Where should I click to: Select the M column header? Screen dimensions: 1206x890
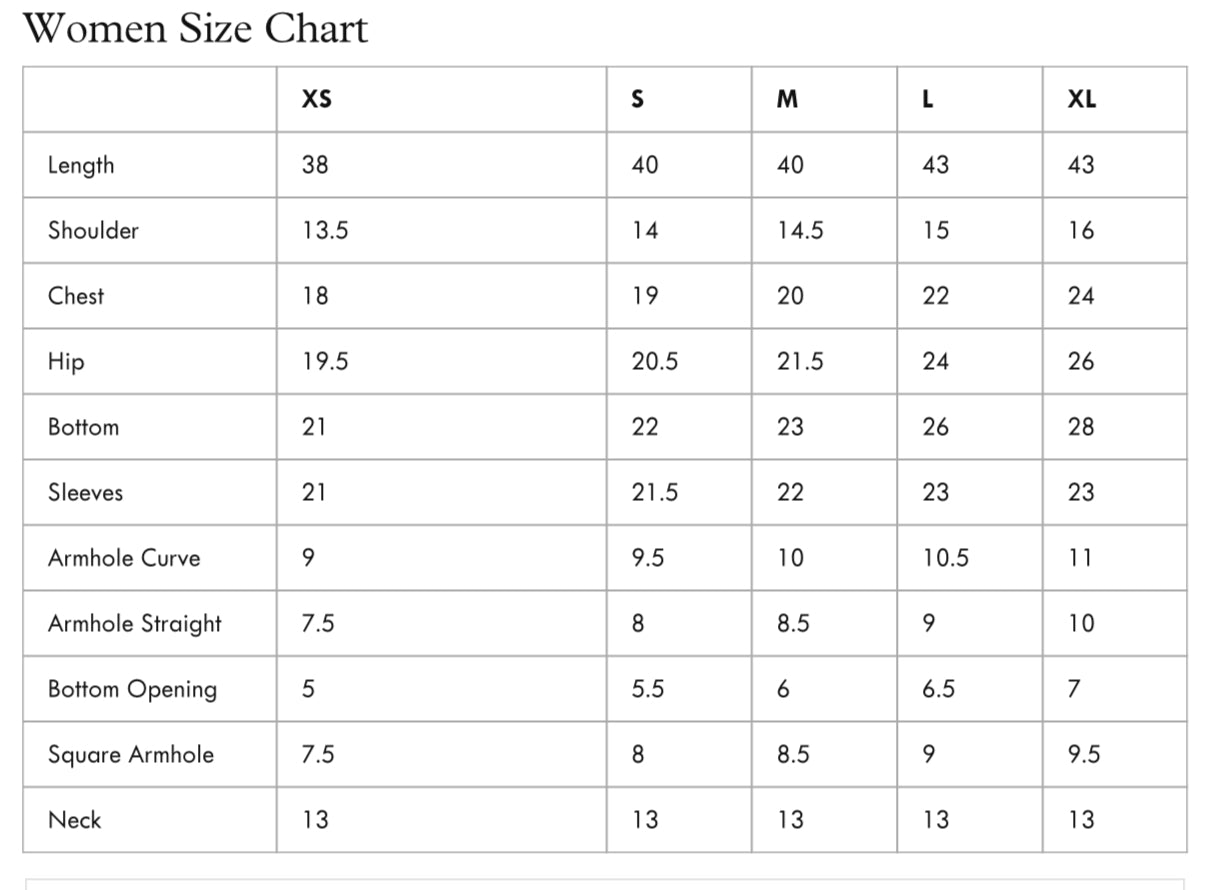[x=788, y=99]
